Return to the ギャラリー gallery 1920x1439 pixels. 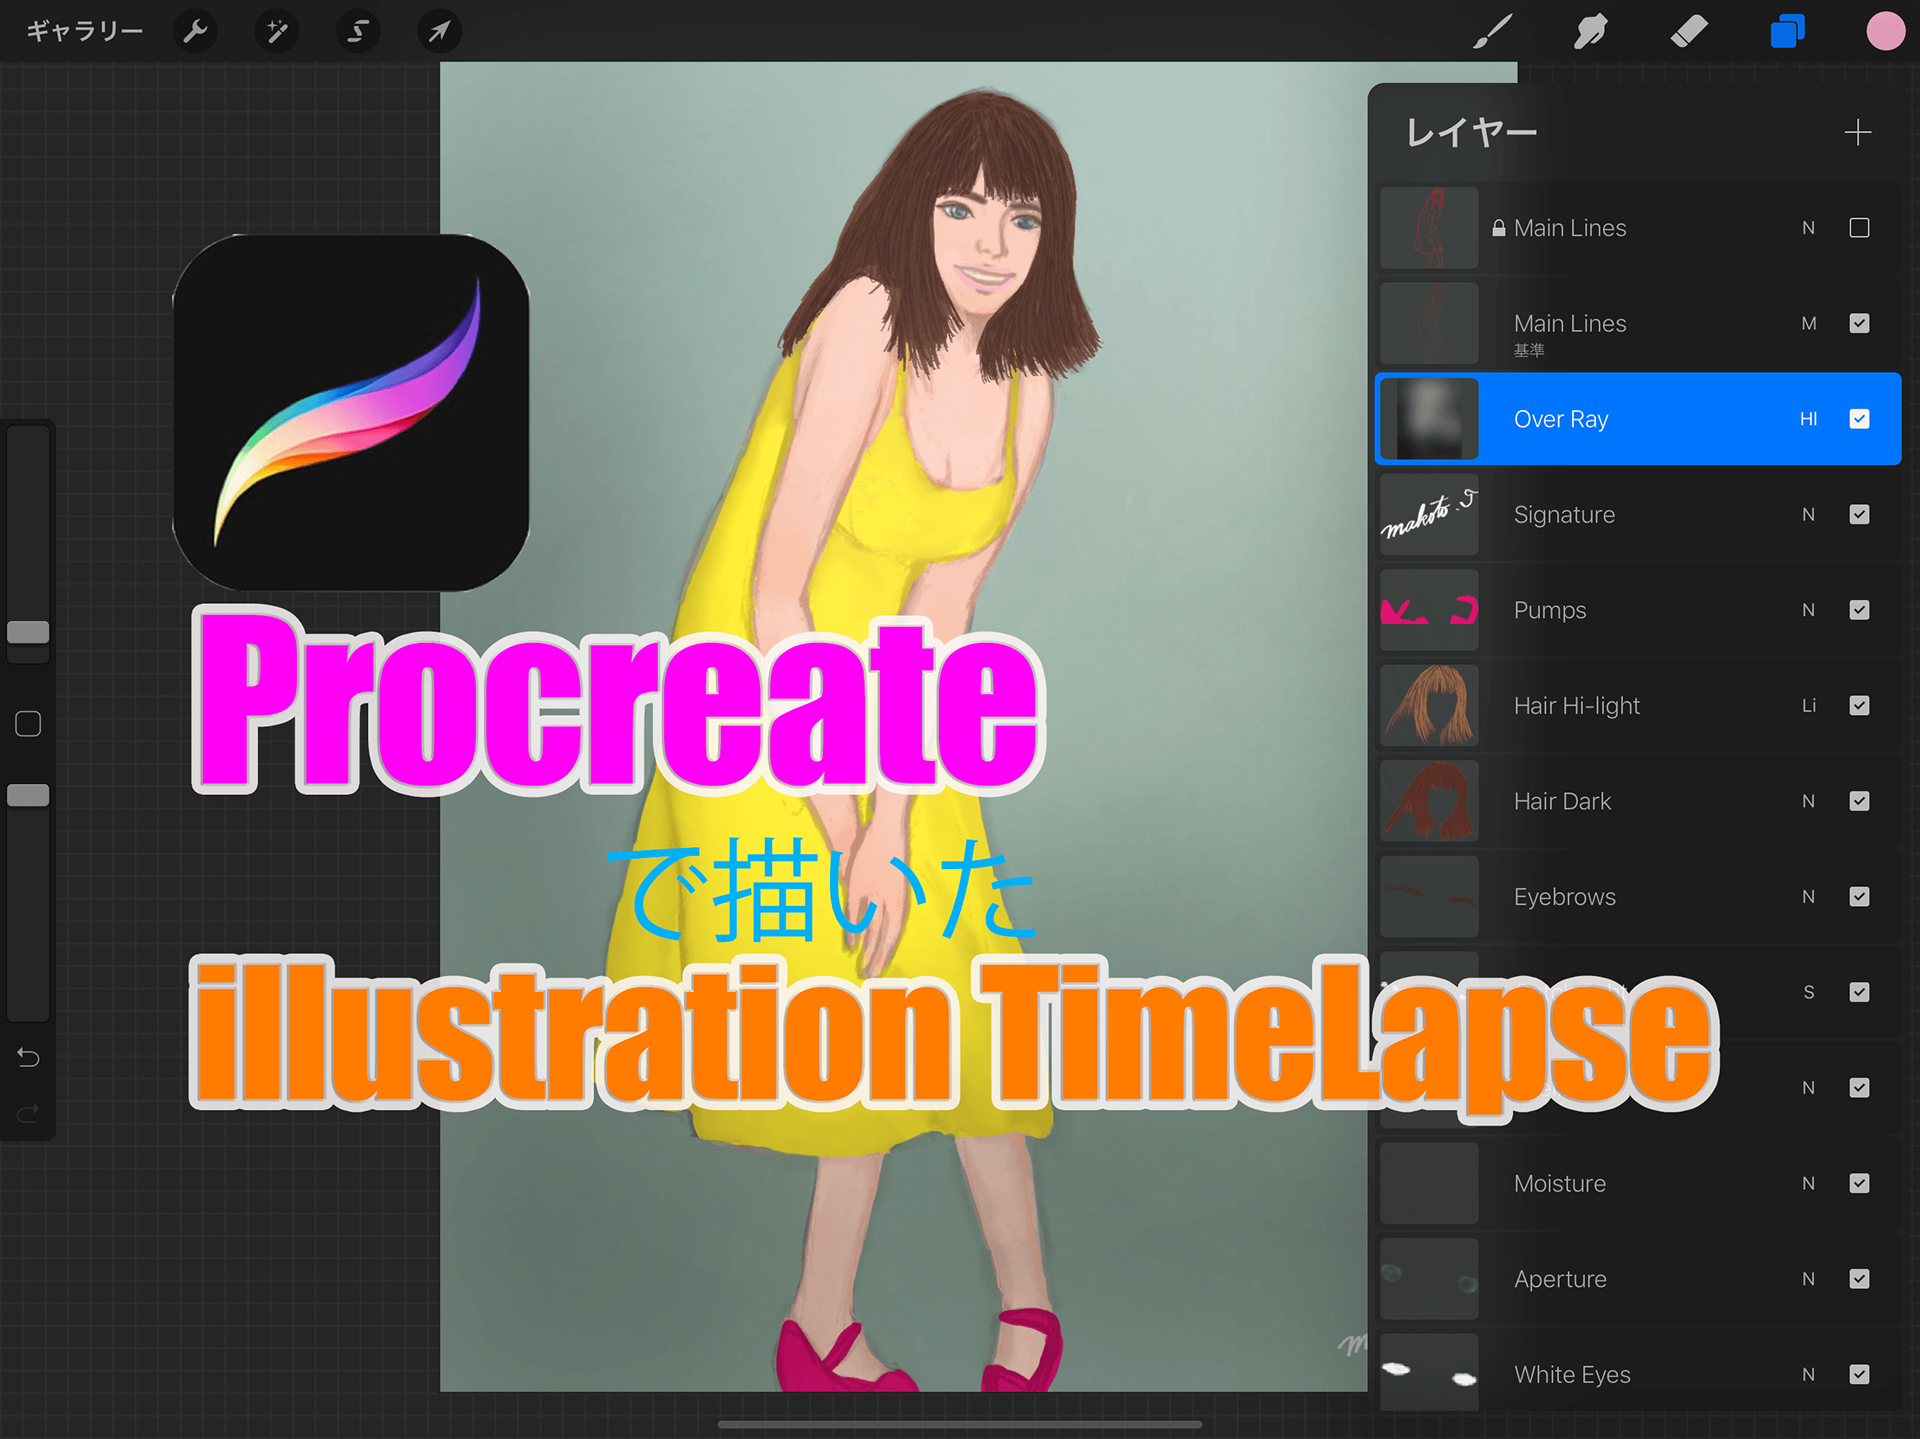[x=85, y=32]
